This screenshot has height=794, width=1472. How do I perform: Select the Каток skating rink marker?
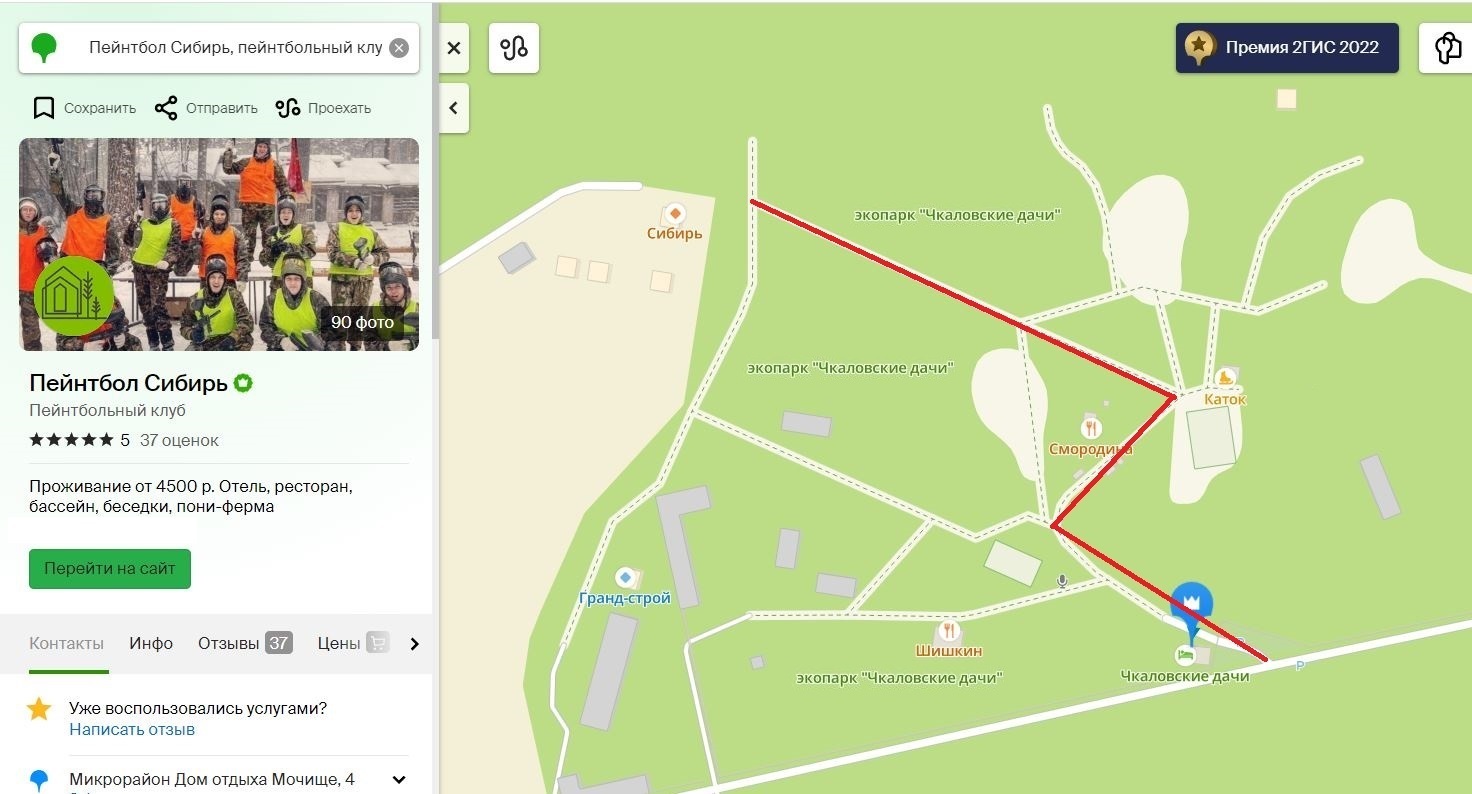tap(1225, 377)
